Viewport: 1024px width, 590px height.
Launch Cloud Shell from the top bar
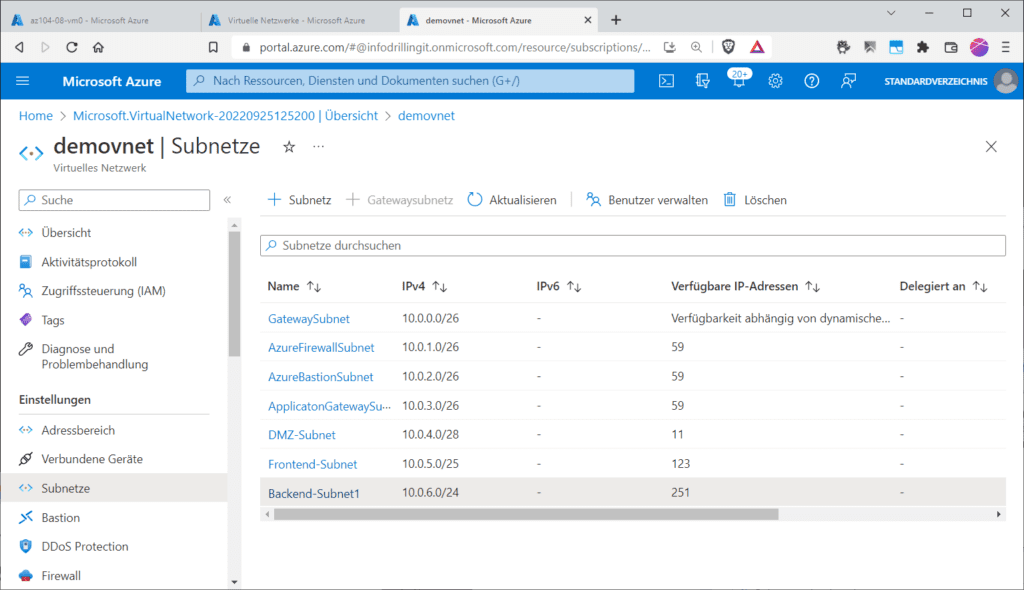coord(666,81)
